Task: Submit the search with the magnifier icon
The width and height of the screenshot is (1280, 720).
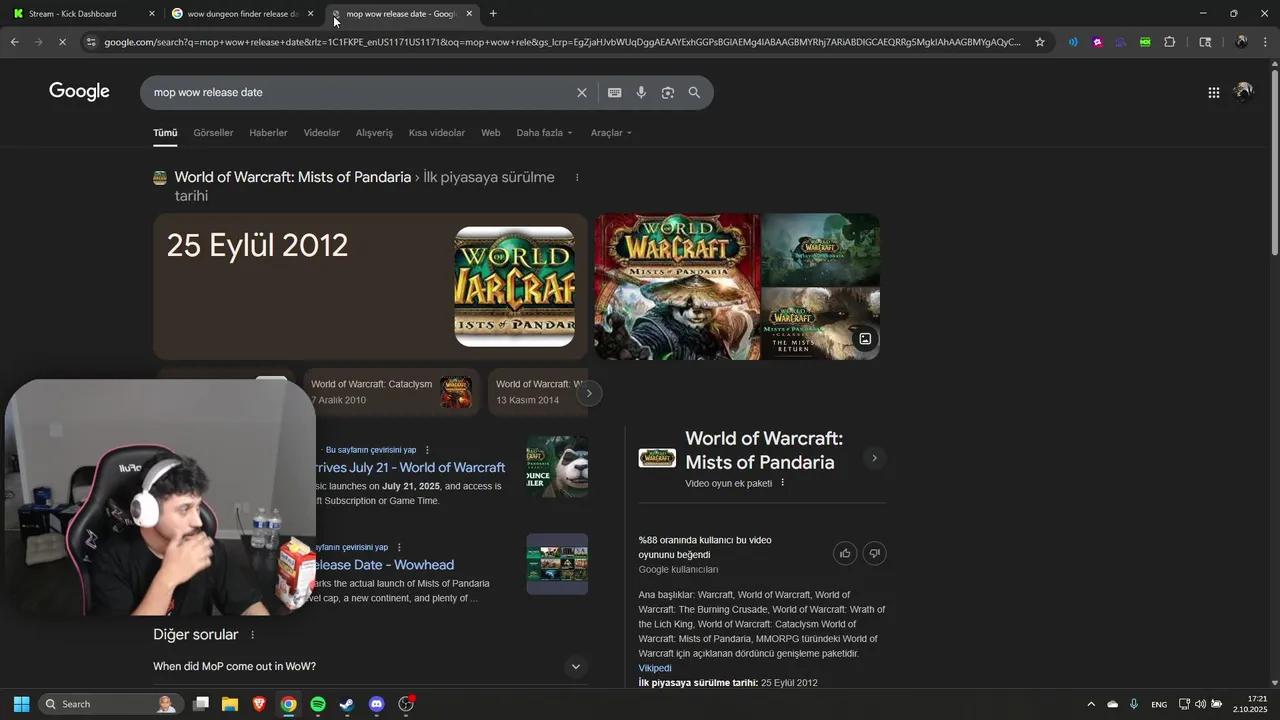Action: coord(694,92)
